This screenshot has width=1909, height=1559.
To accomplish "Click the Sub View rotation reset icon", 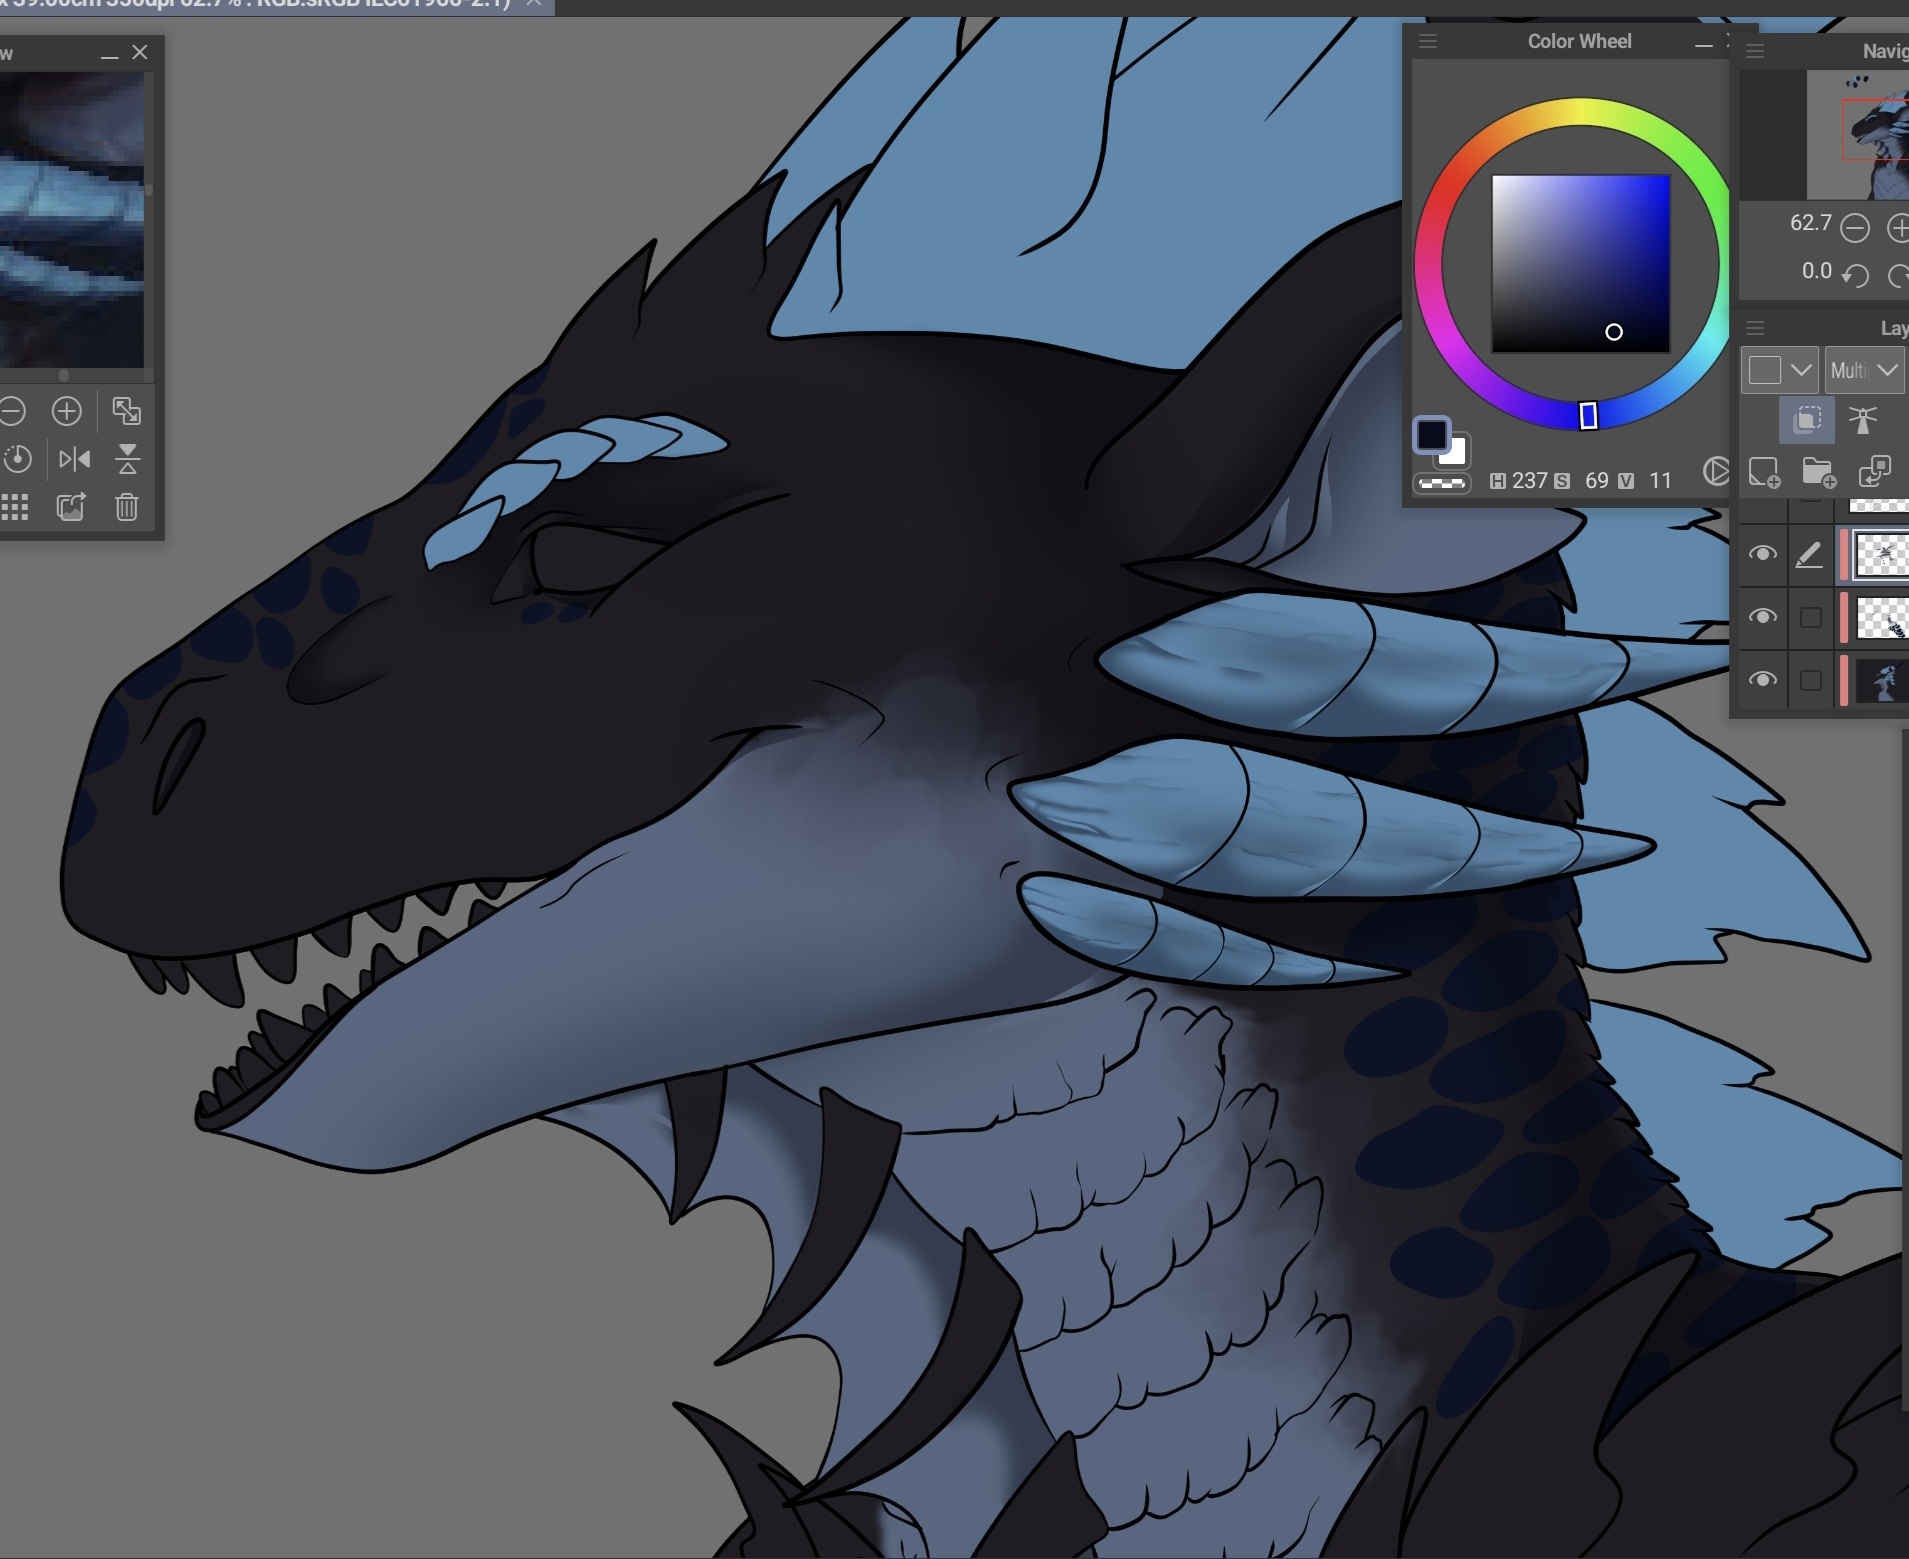I will point(17,459).
